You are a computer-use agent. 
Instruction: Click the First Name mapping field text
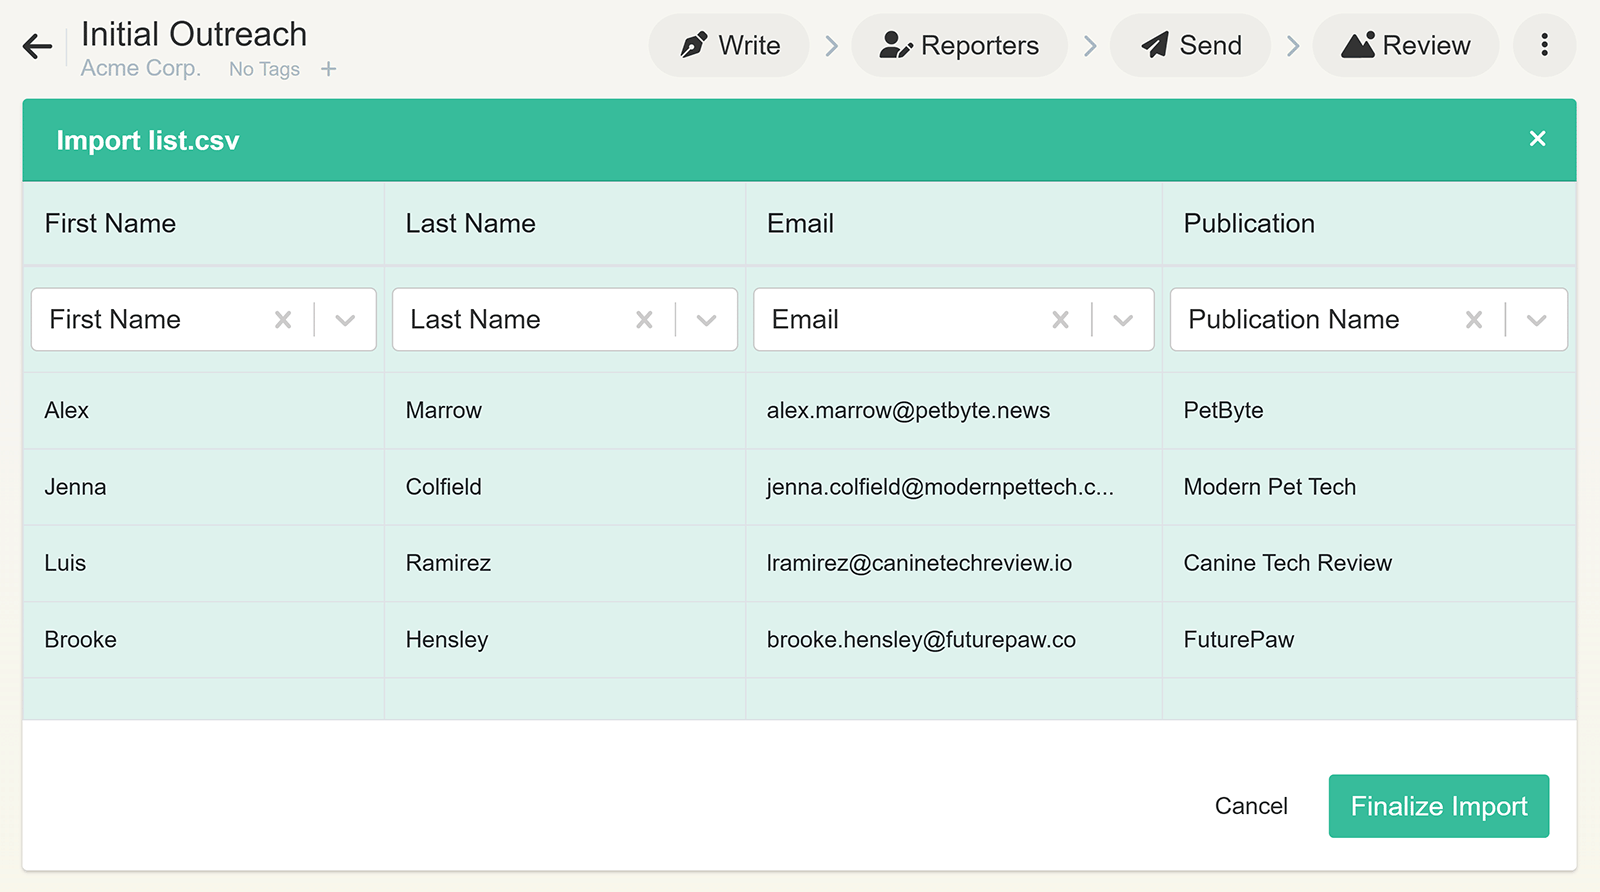(x=115, y=320)
